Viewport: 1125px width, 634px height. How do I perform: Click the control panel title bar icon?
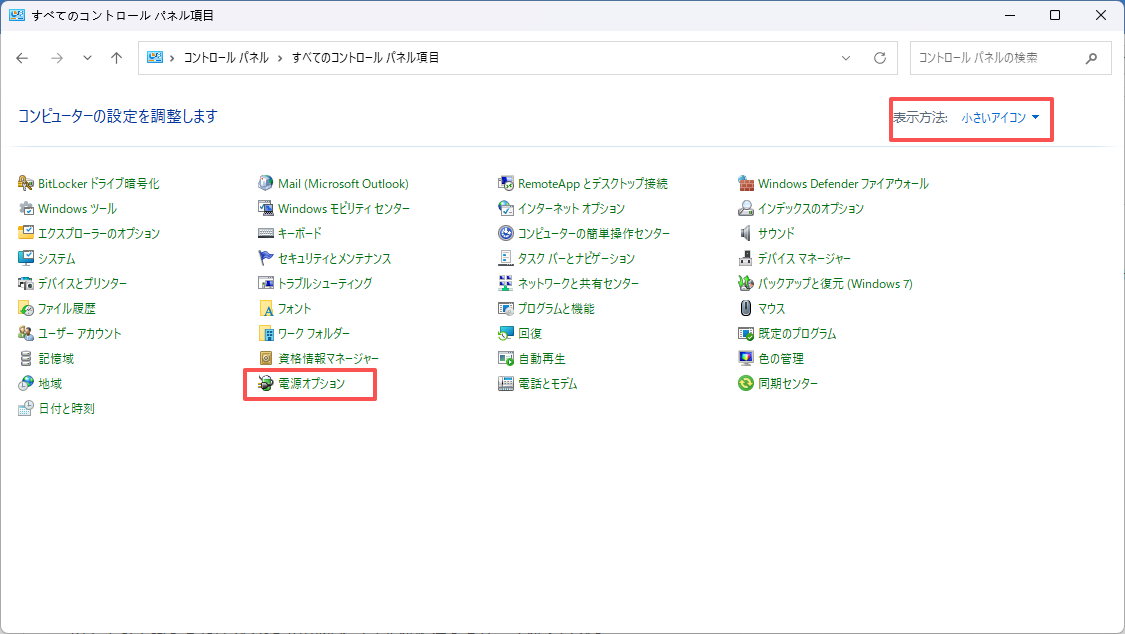click(x=17, y=15)
